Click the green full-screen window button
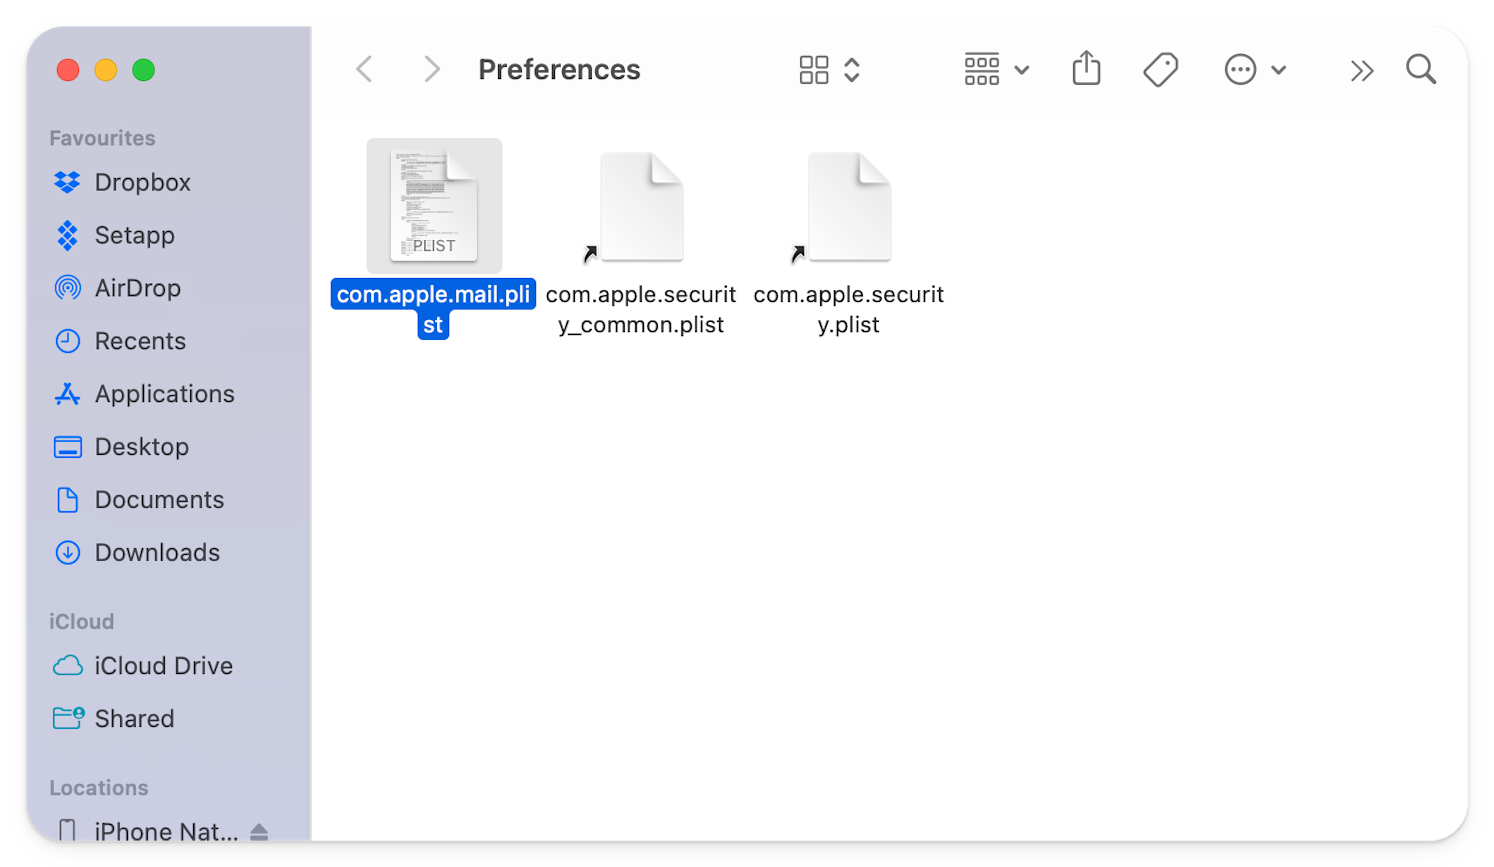1494x867 pixels. point(144,70)
